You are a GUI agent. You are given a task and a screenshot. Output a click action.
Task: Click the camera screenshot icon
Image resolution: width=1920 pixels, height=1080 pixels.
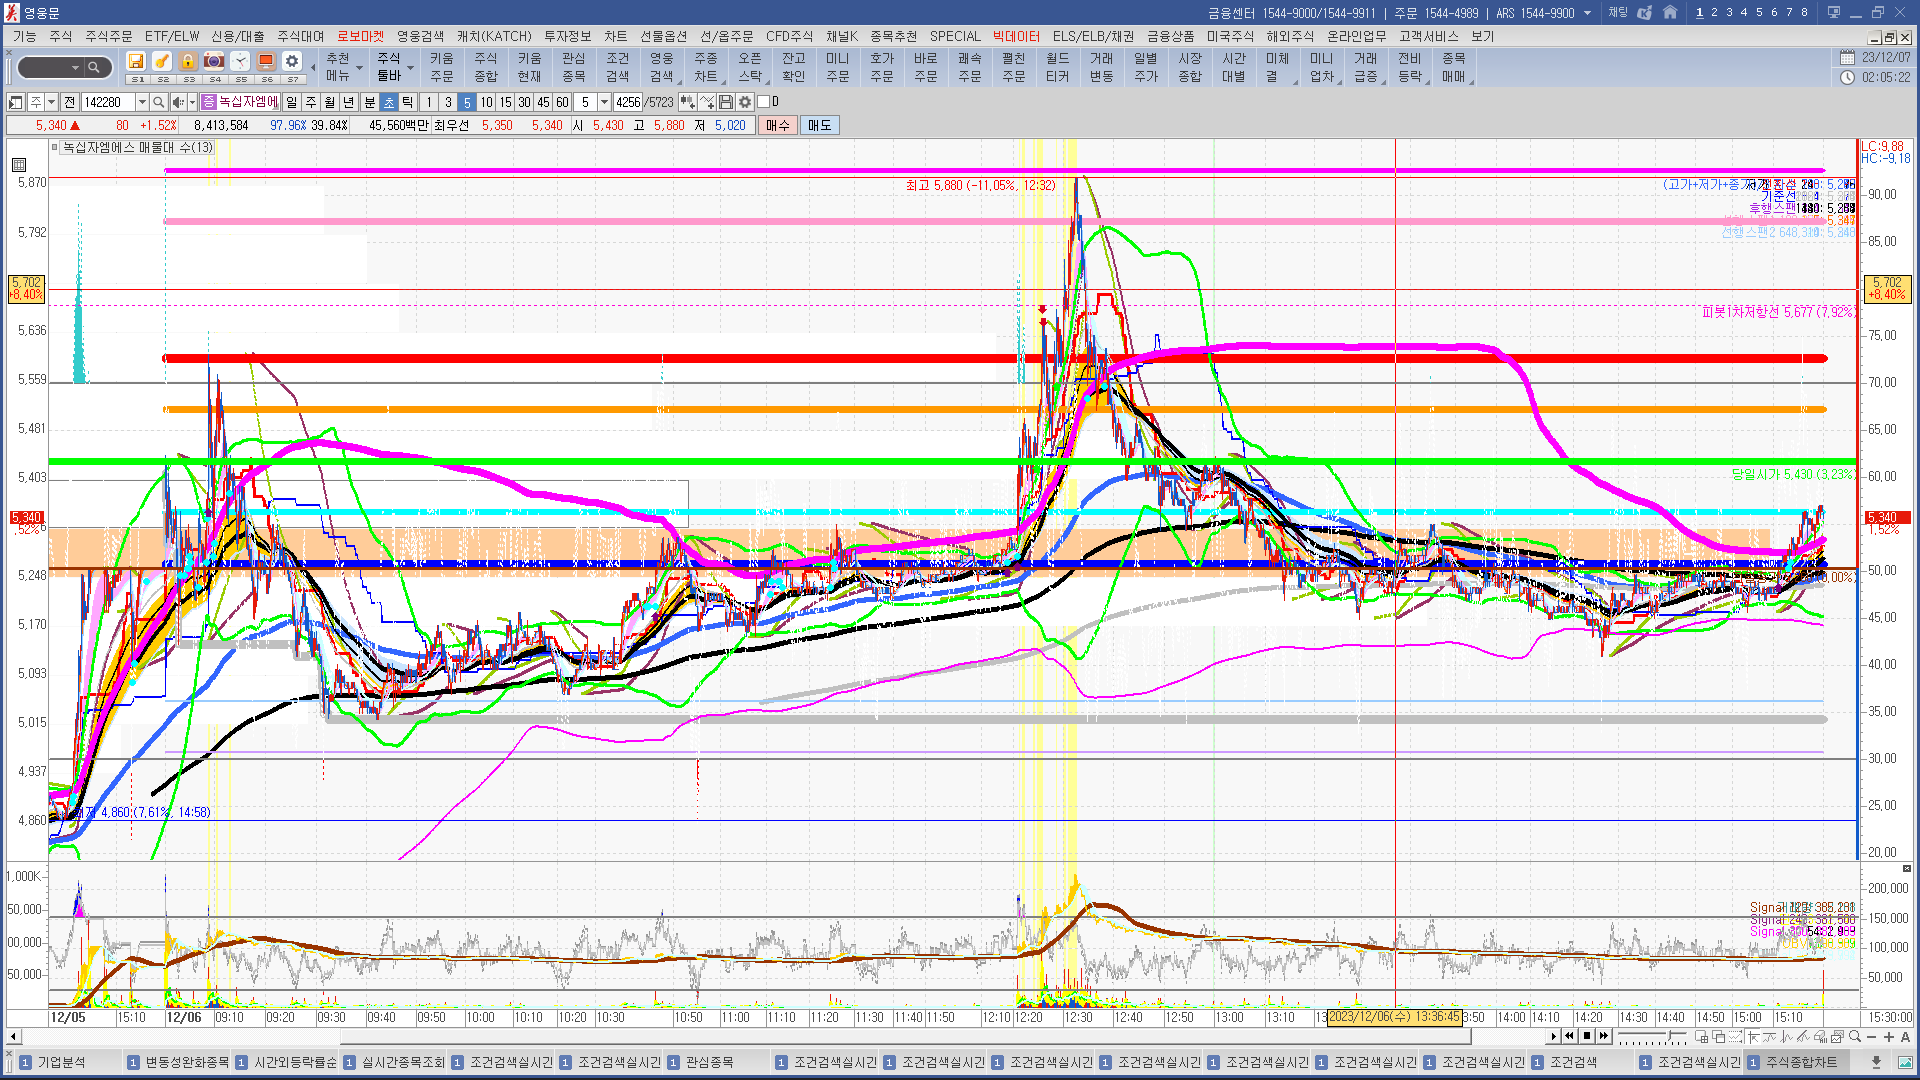(214, 61)
